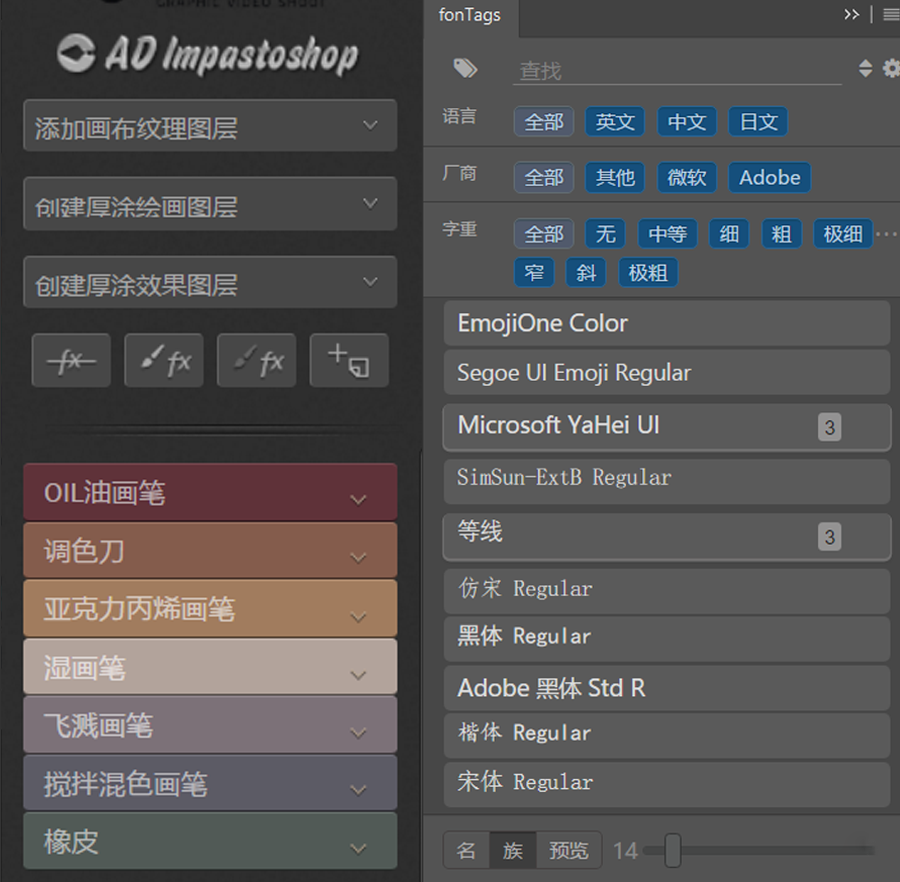Toggle the 极细 weight filter
900x882 pixels.
[x=843, y=234]
